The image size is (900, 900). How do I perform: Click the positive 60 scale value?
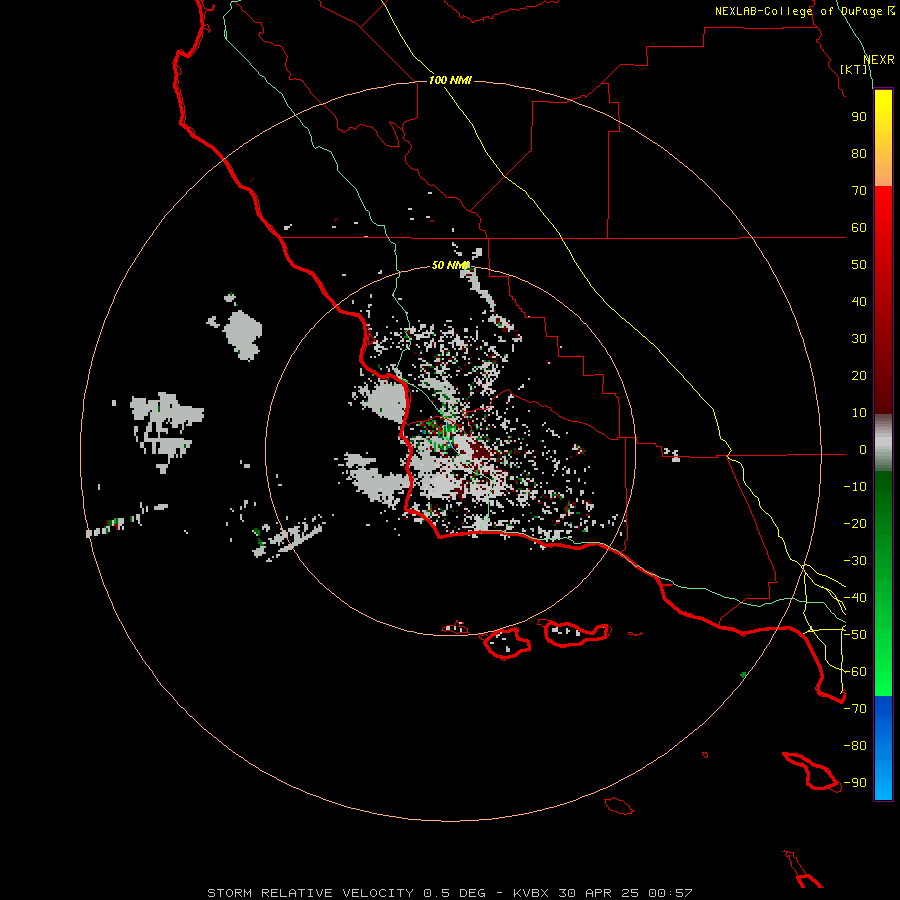[x=859, y=228]
